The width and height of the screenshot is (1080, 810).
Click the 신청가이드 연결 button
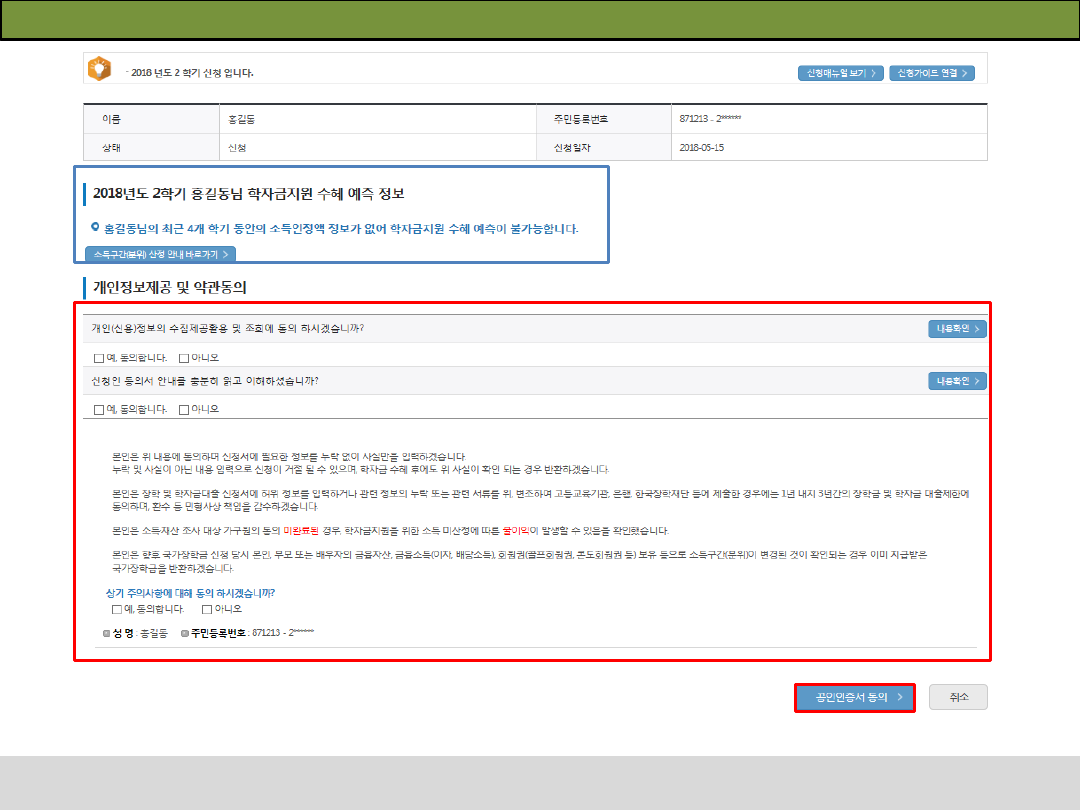coord(931,73)
